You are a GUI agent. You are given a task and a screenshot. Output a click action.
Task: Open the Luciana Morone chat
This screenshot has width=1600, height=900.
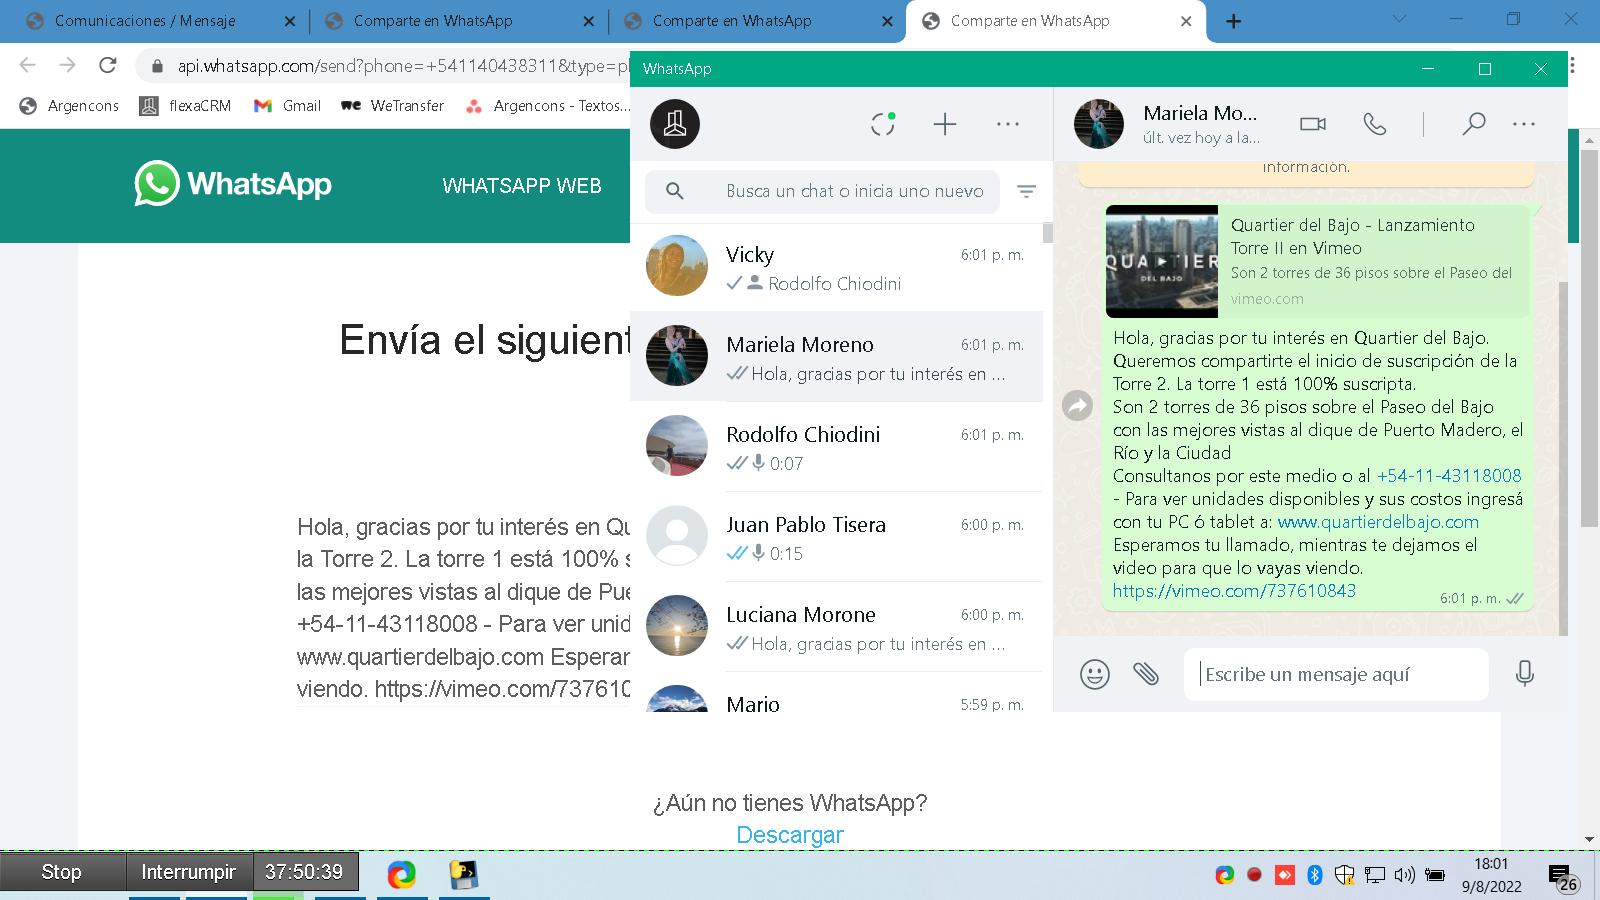(x=836, y=626)
